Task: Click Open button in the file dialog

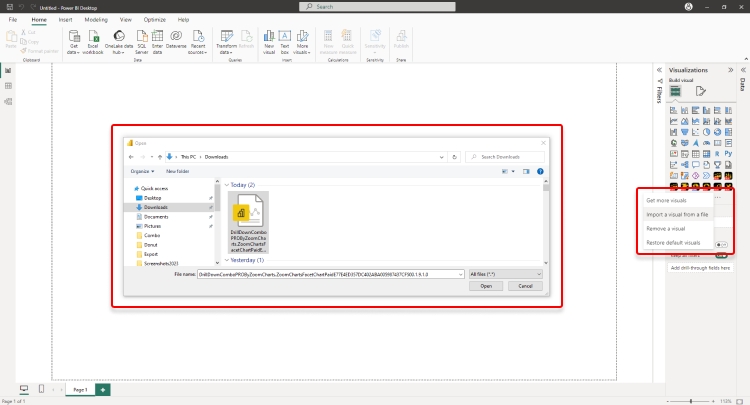Action: tap(486, 286)
